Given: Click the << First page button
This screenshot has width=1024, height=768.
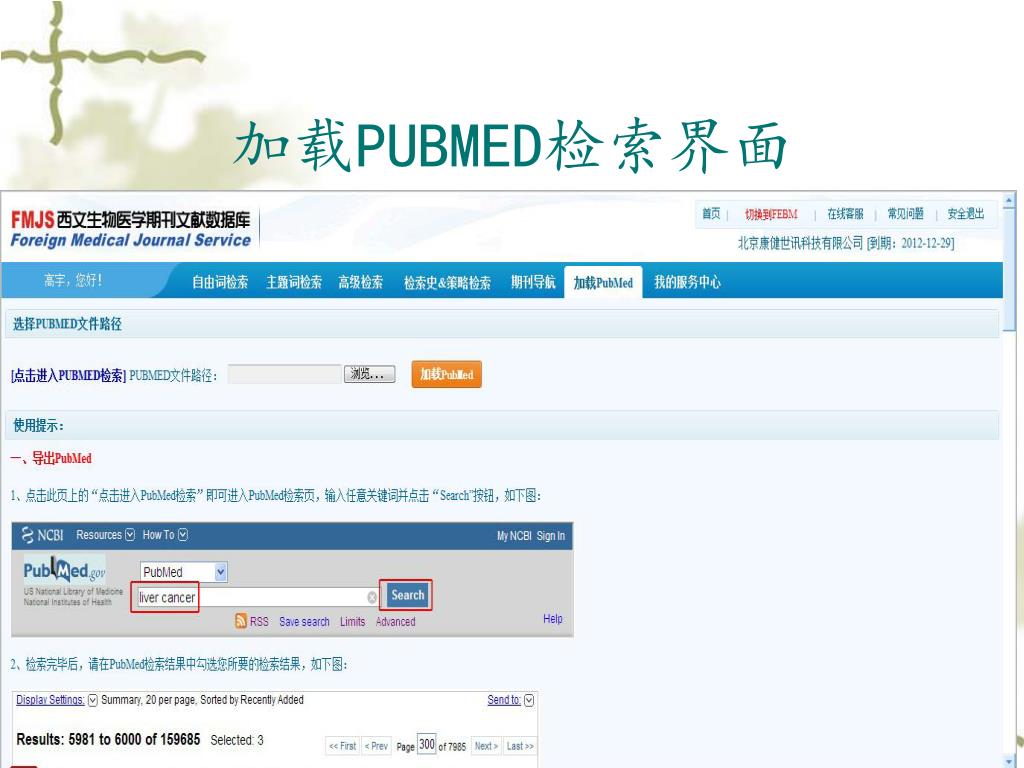Looking at the screenshot, I should [342, 746].
